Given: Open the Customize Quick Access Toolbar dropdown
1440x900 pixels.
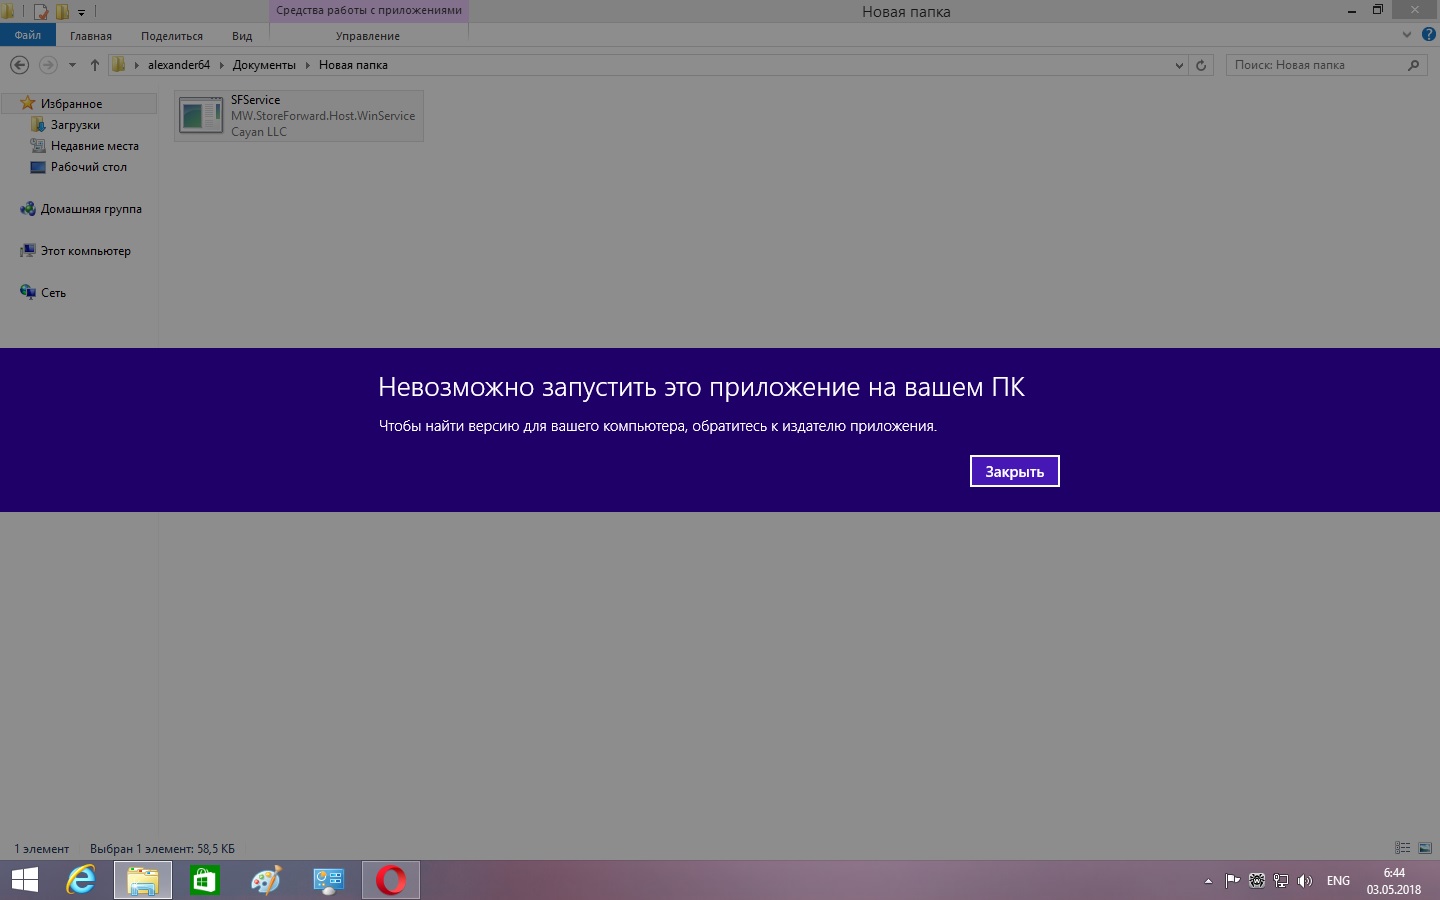Looking at the screenshot, I should 81,12.
